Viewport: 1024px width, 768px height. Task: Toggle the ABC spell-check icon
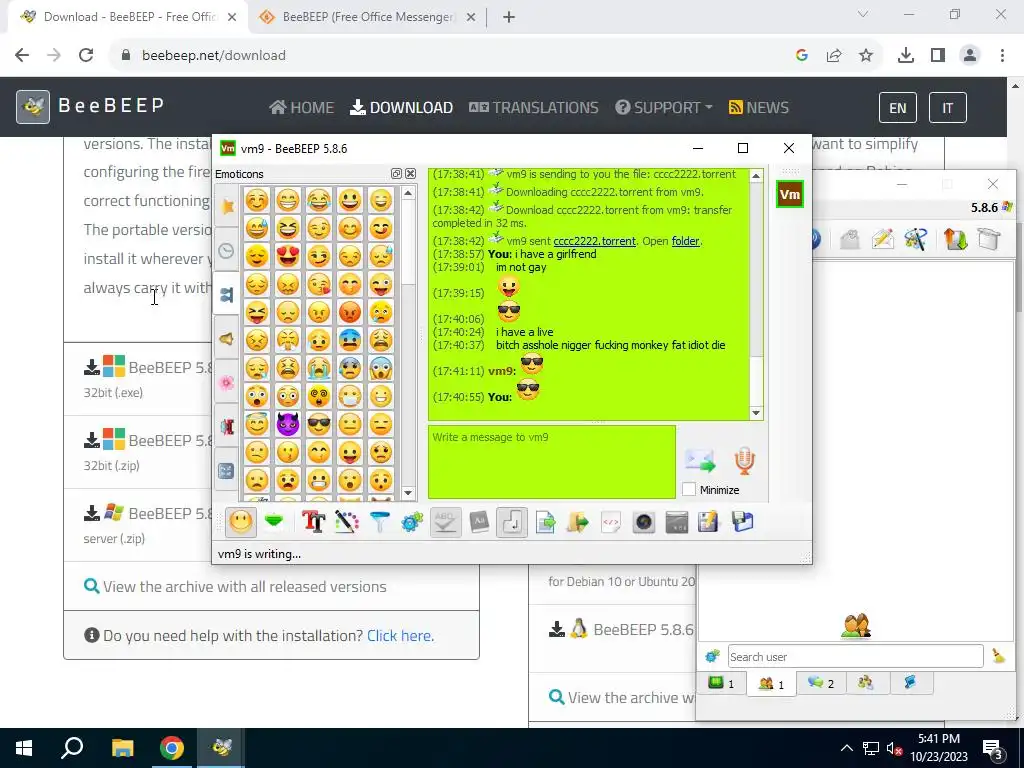pos(445,522)
